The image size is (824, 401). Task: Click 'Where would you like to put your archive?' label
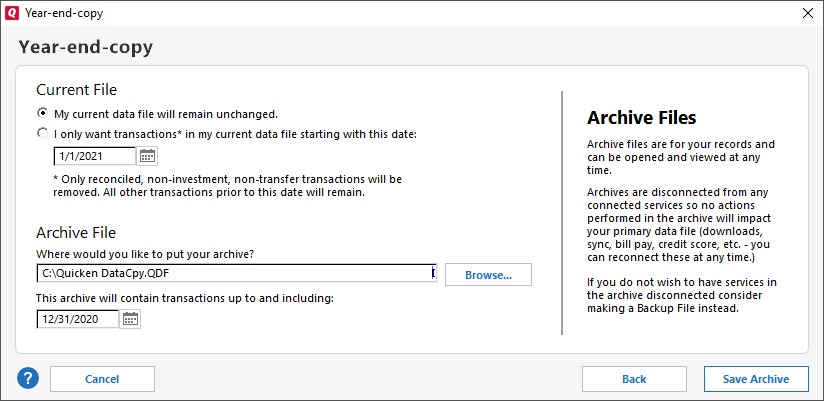click(x=144, y=254)
